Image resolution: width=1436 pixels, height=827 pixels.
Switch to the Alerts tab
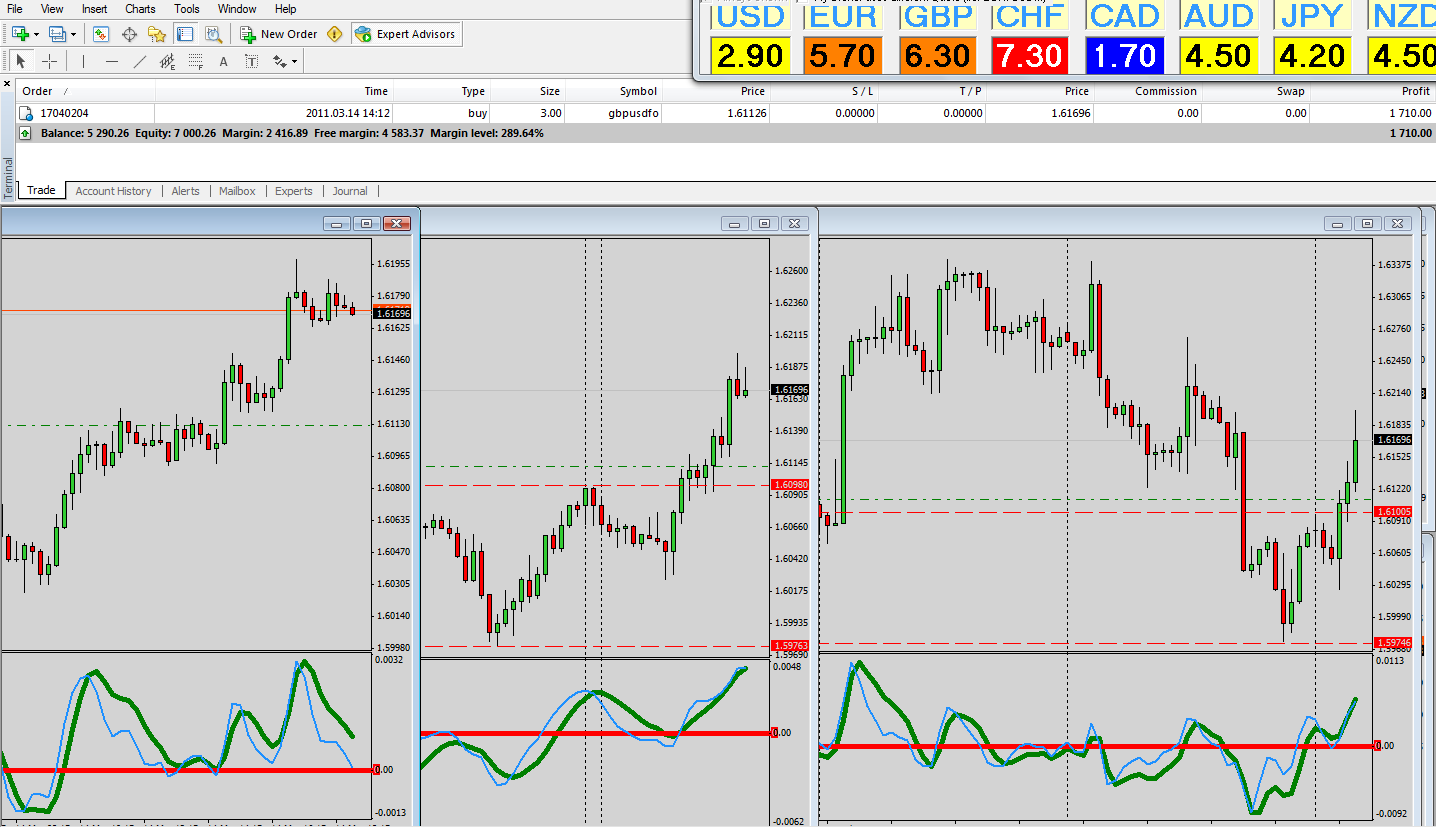pos(185,191)
